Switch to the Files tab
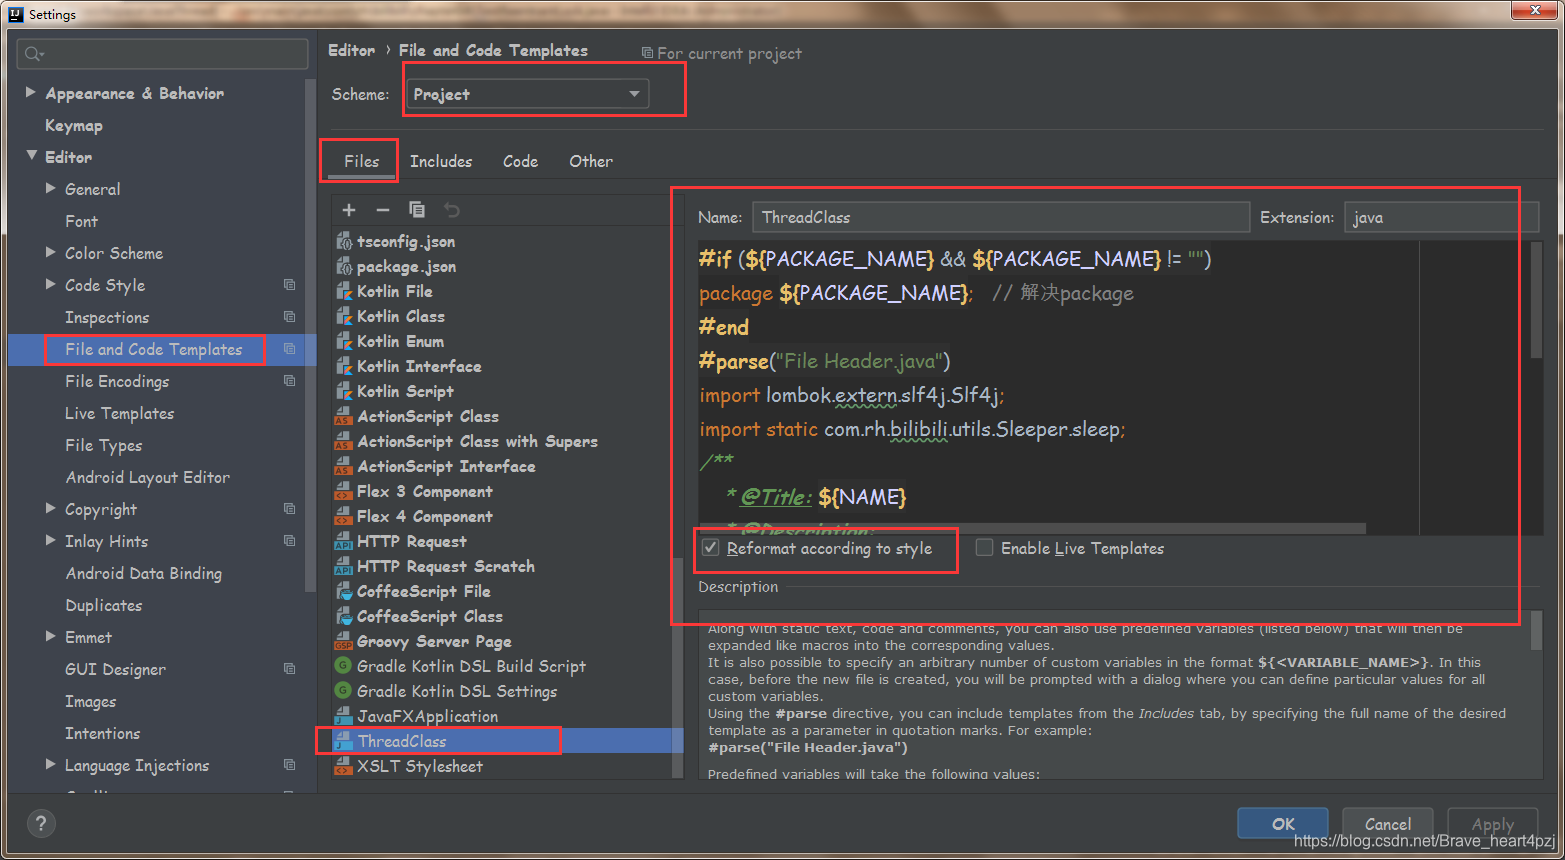1565x860 pixels. [x=361, y=161]
